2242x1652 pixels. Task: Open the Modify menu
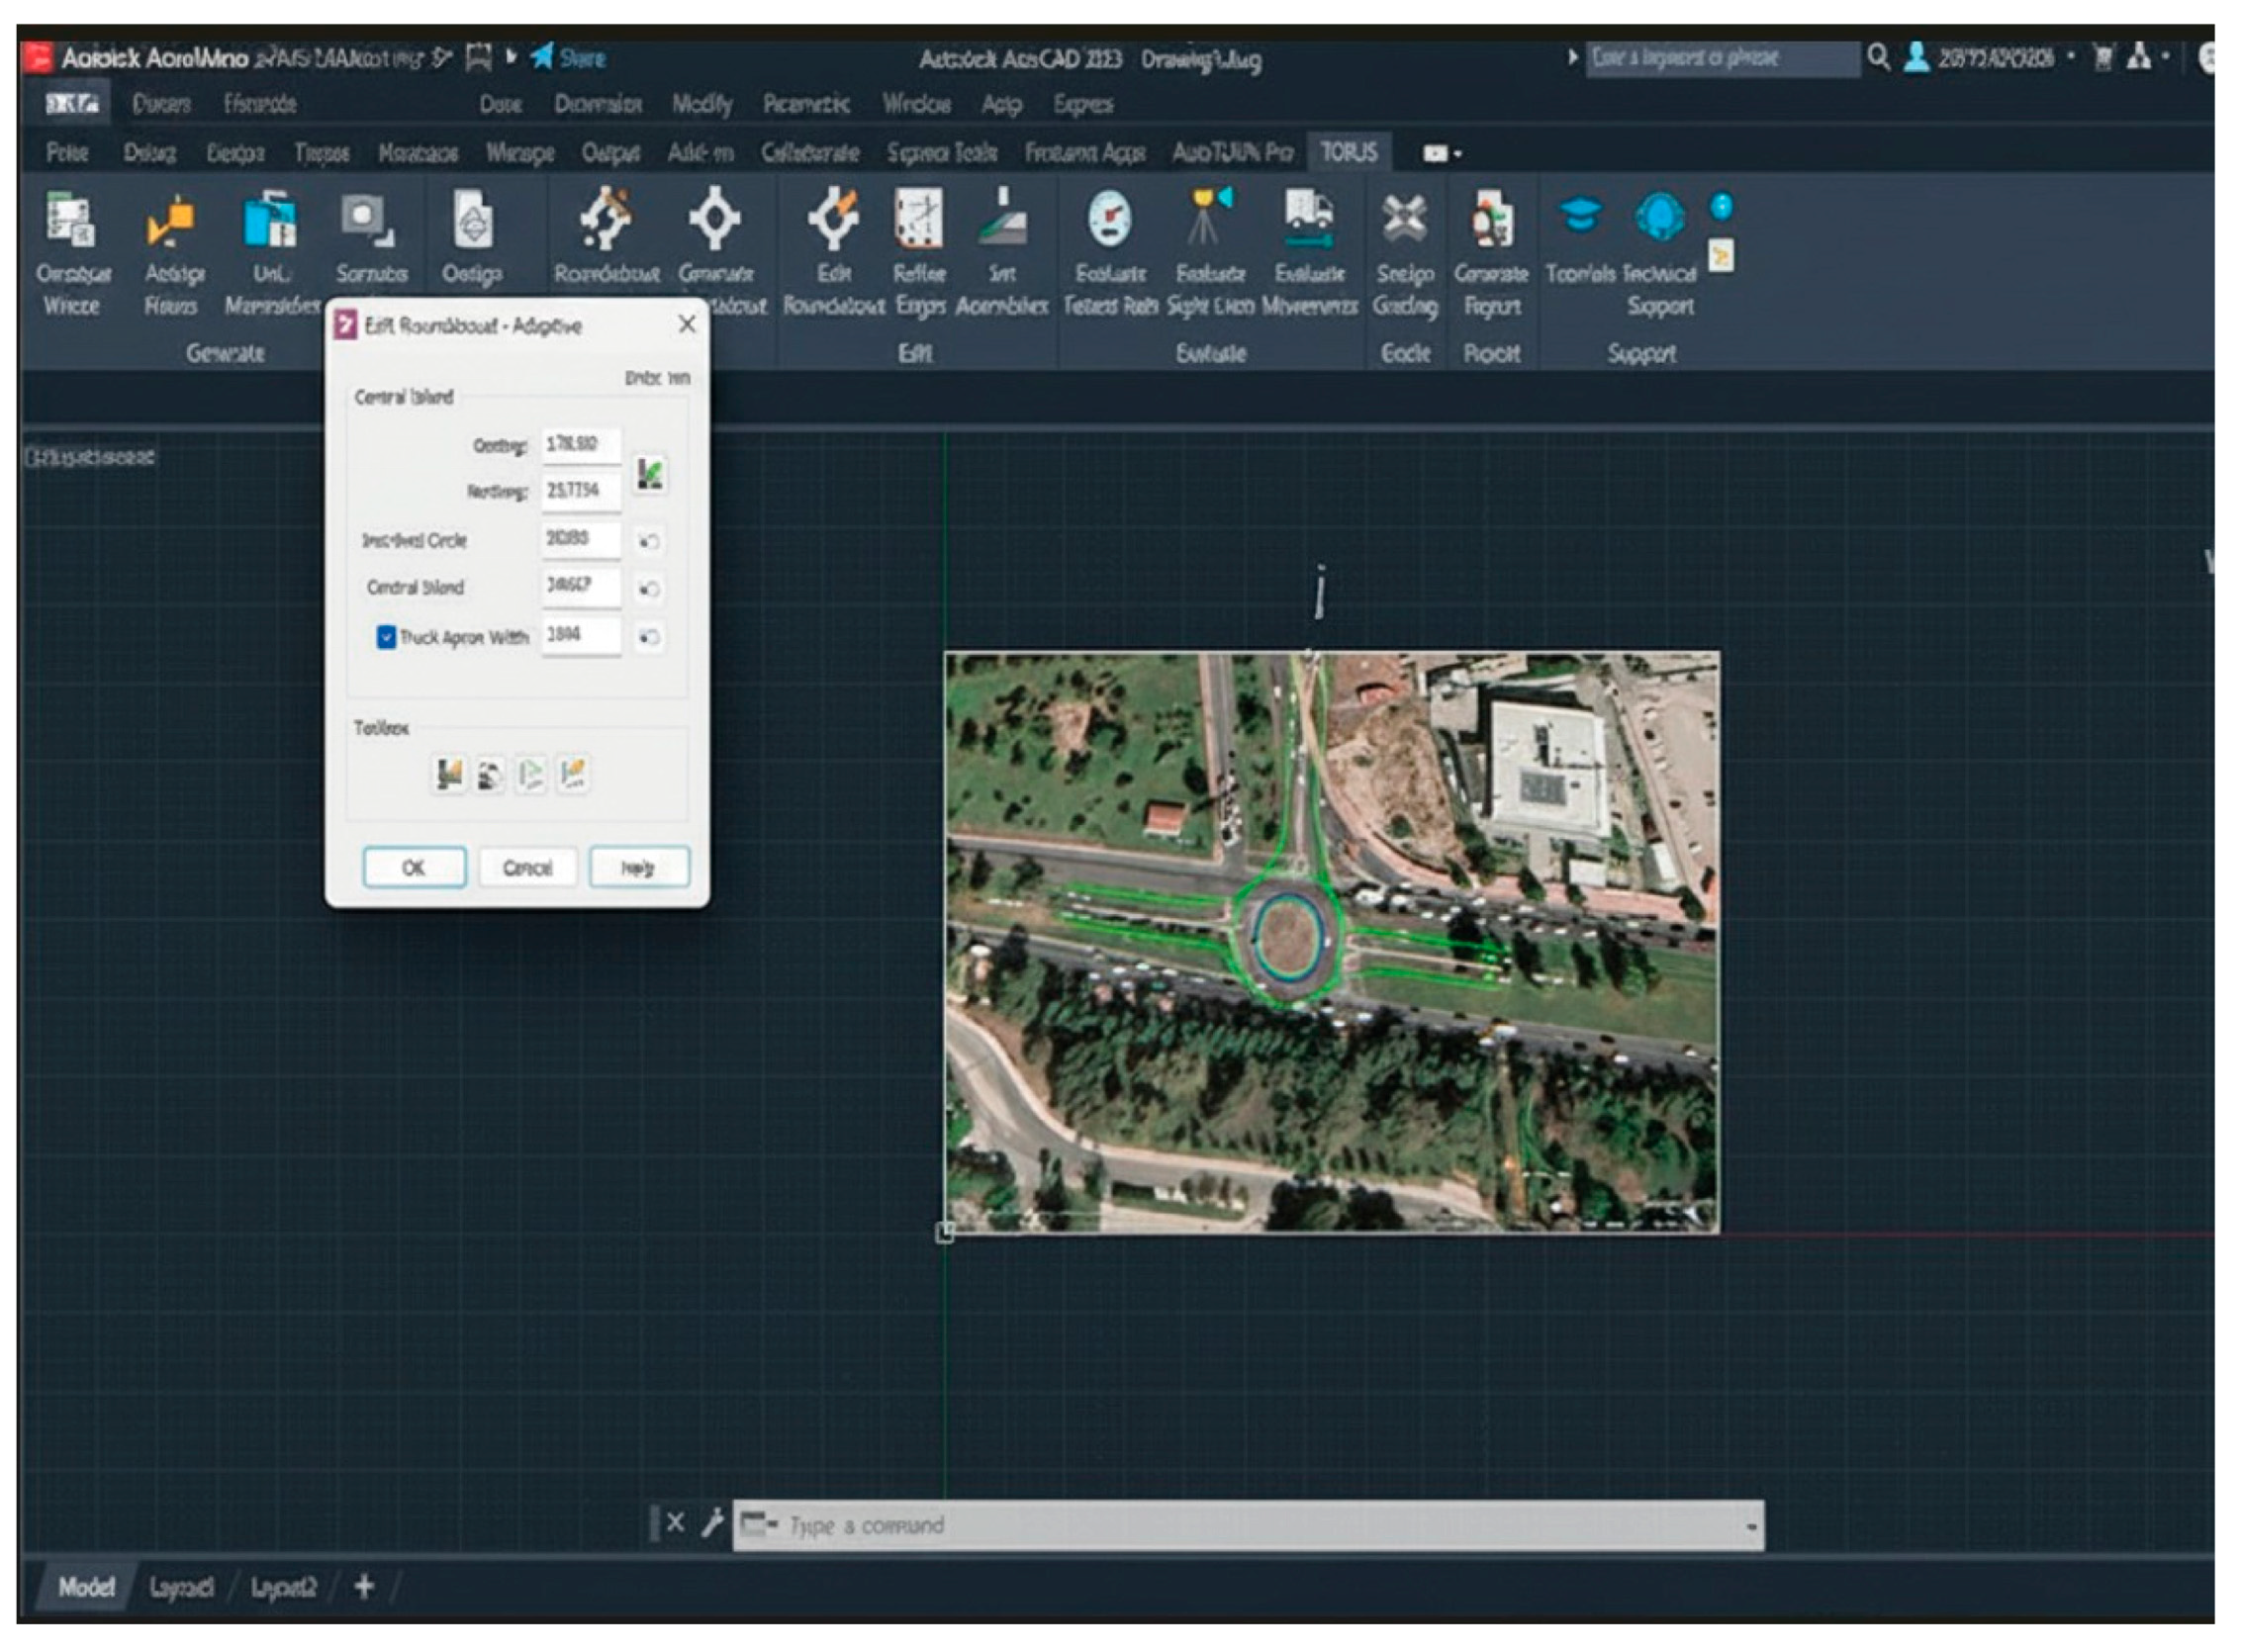pyautogui.click(x=701, y=104)
